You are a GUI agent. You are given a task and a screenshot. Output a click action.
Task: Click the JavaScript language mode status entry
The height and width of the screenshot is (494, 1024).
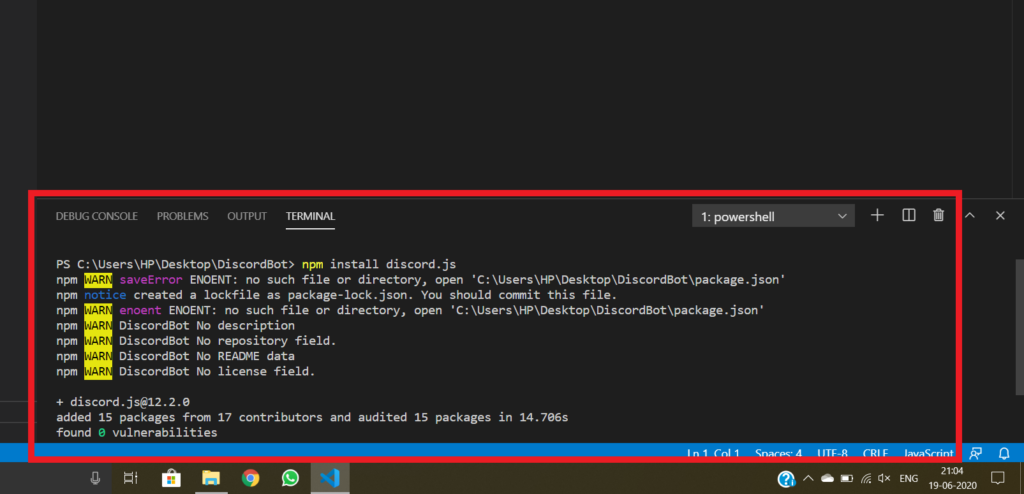(x=928, y=453)
